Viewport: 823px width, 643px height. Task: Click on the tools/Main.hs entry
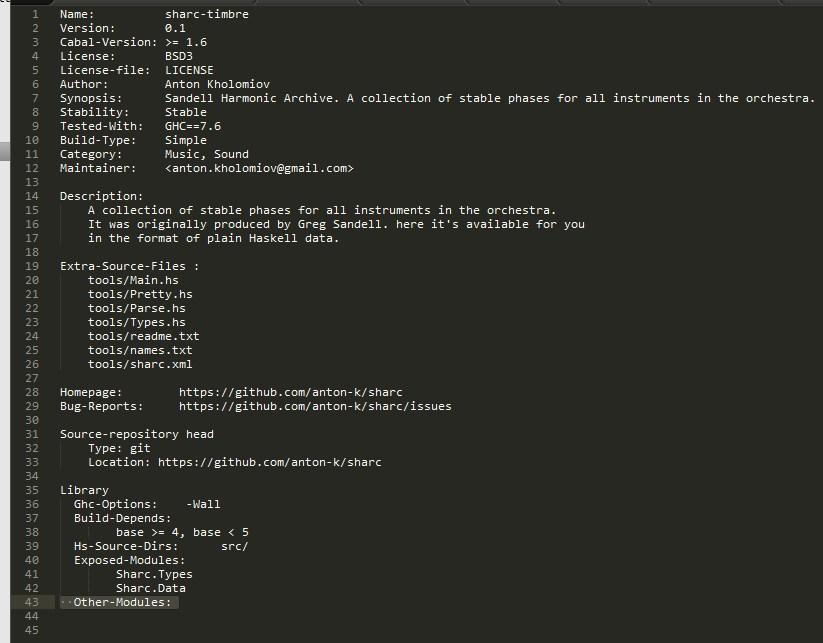click(133, 280)
